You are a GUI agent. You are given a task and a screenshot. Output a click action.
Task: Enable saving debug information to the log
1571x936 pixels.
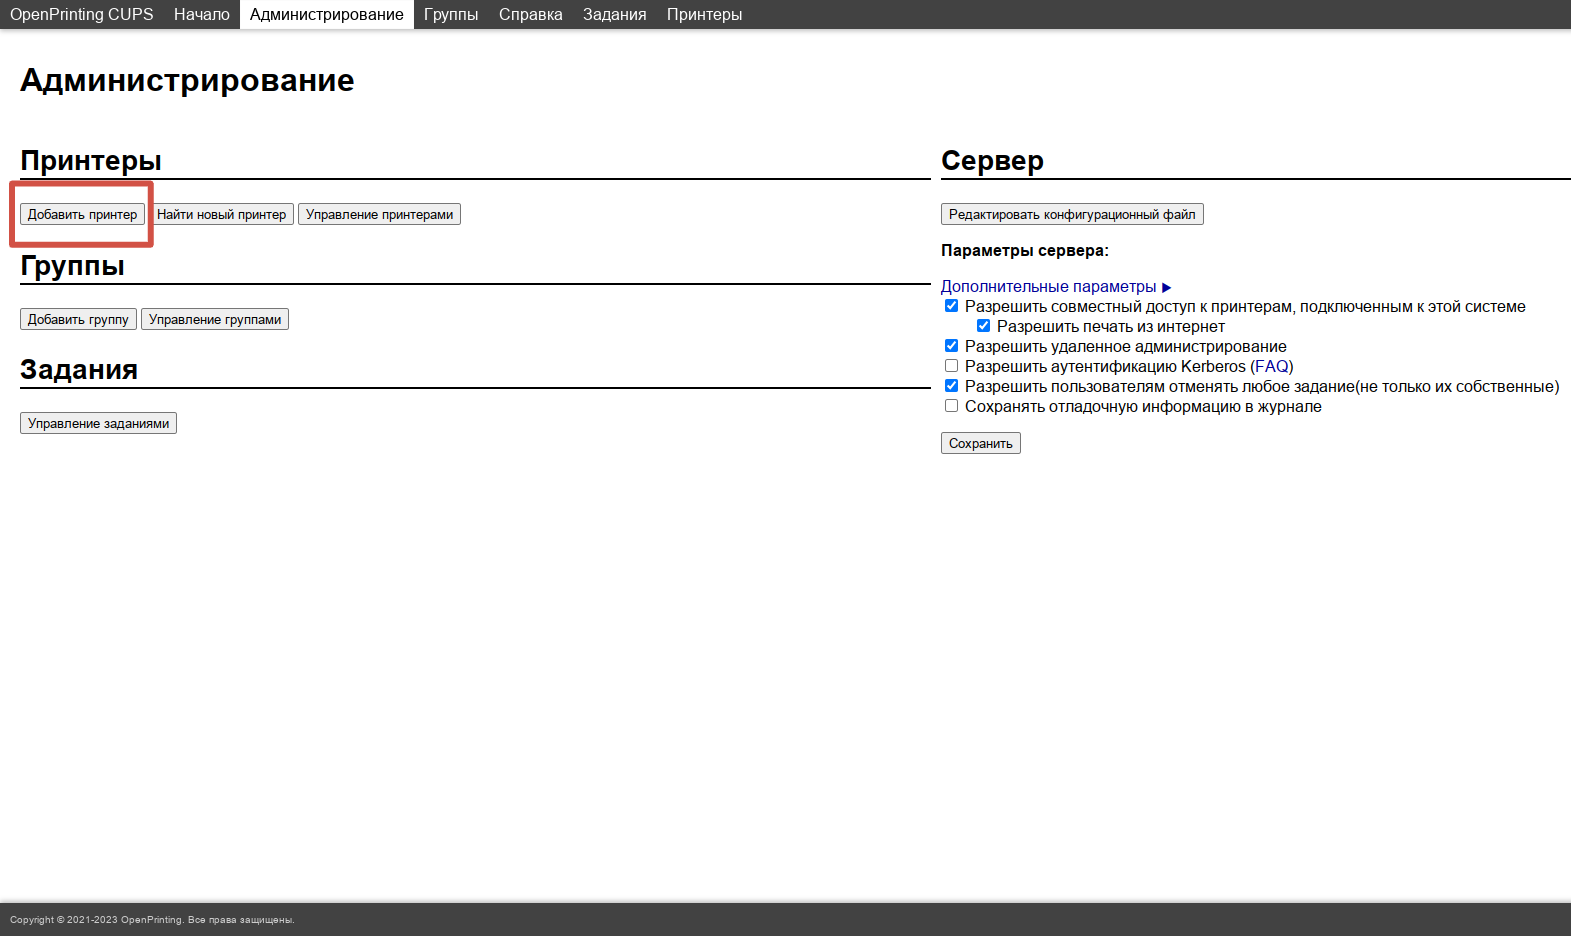point(951,406)
